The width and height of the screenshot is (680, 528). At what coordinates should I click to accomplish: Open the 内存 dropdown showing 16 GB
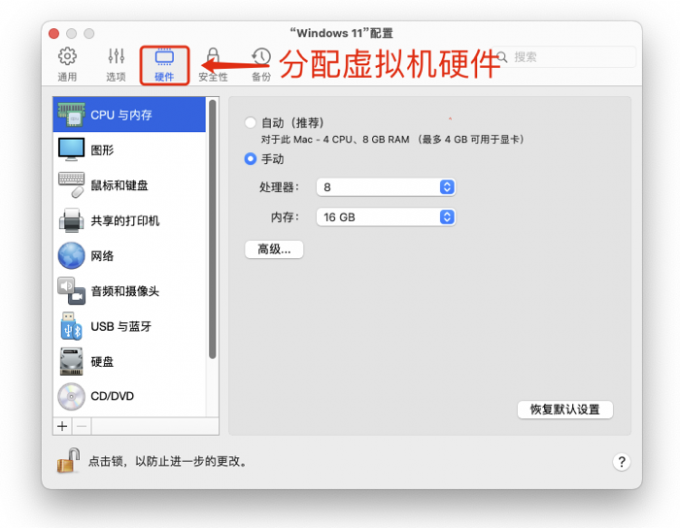click(x=386, y=217)
